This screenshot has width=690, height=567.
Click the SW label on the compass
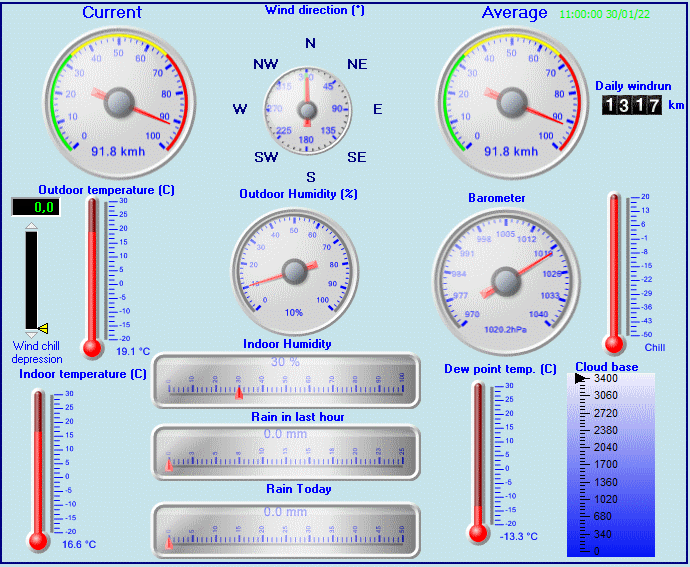click(266, 158)
